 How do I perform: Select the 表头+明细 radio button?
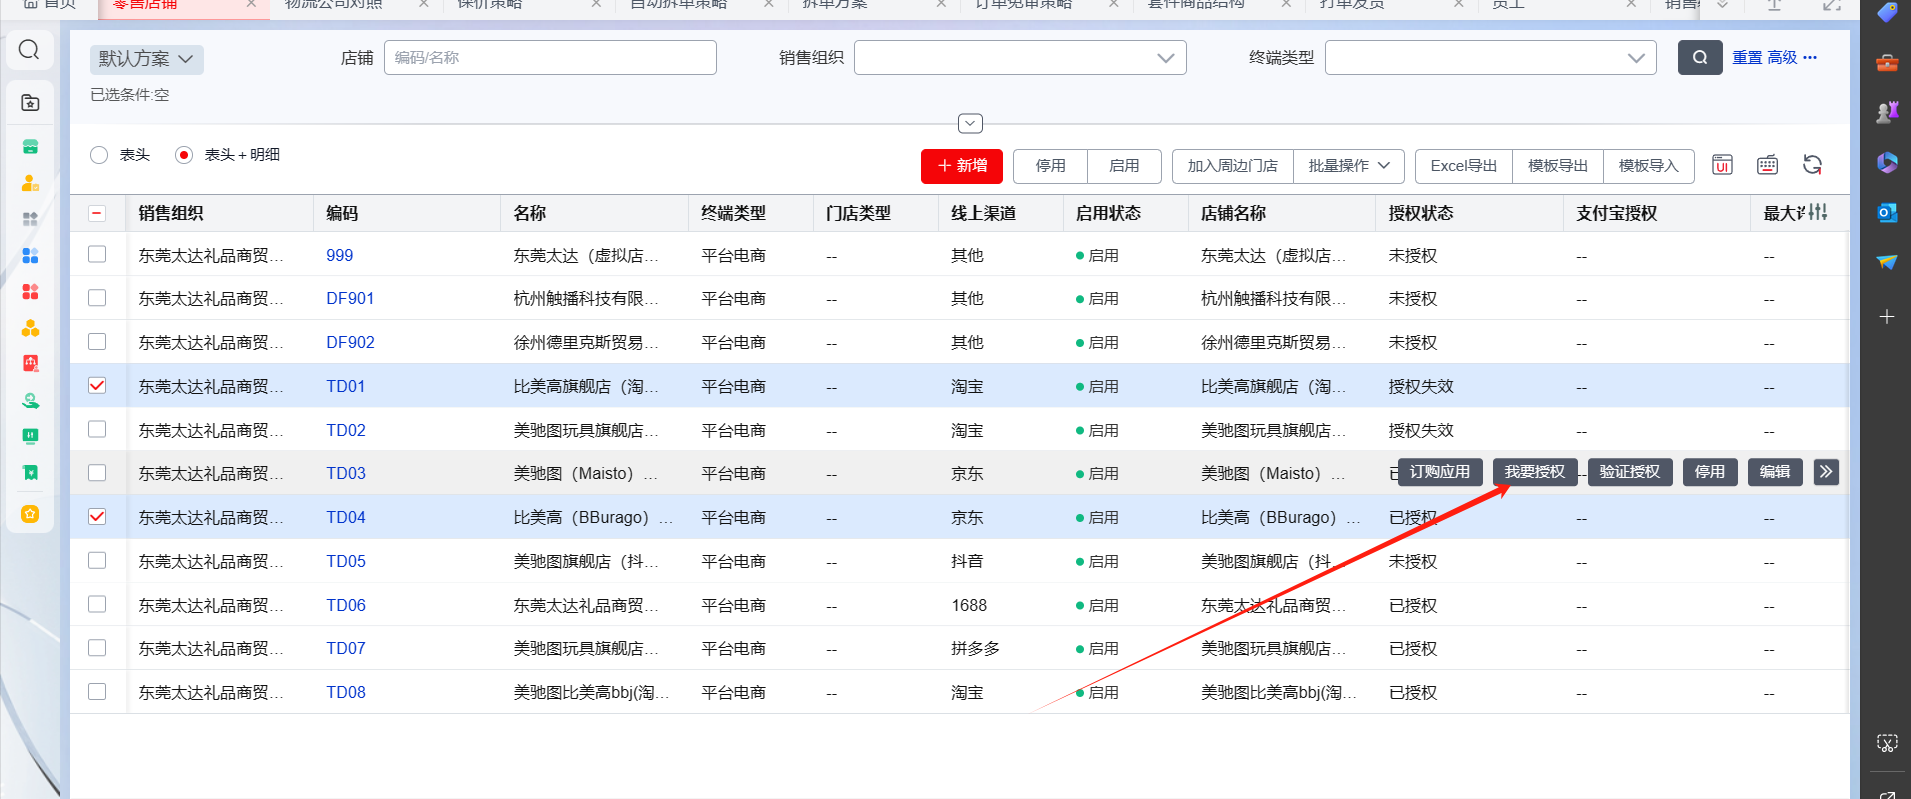184,155
